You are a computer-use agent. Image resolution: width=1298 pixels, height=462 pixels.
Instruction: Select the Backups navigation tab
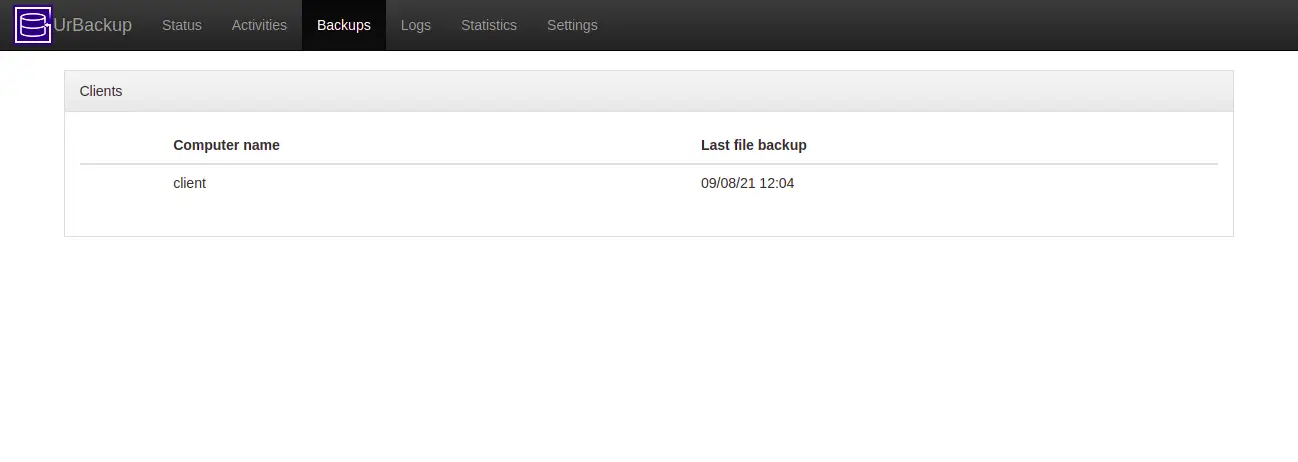(344, 25)
